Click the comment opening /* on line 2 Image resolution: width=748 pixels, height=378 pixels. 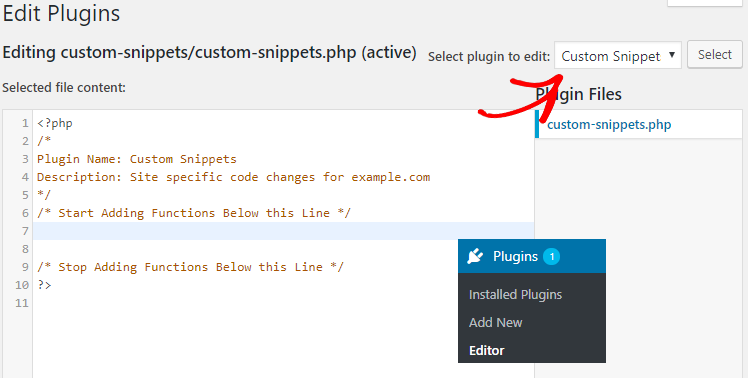pos(44,141)
